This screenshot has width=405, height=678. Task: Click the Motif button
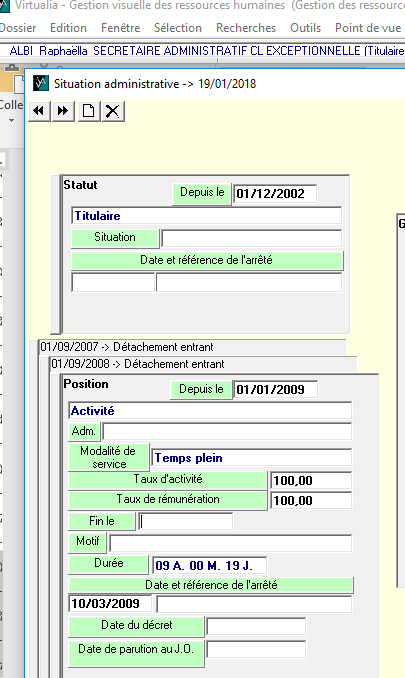tap(87, 541)
